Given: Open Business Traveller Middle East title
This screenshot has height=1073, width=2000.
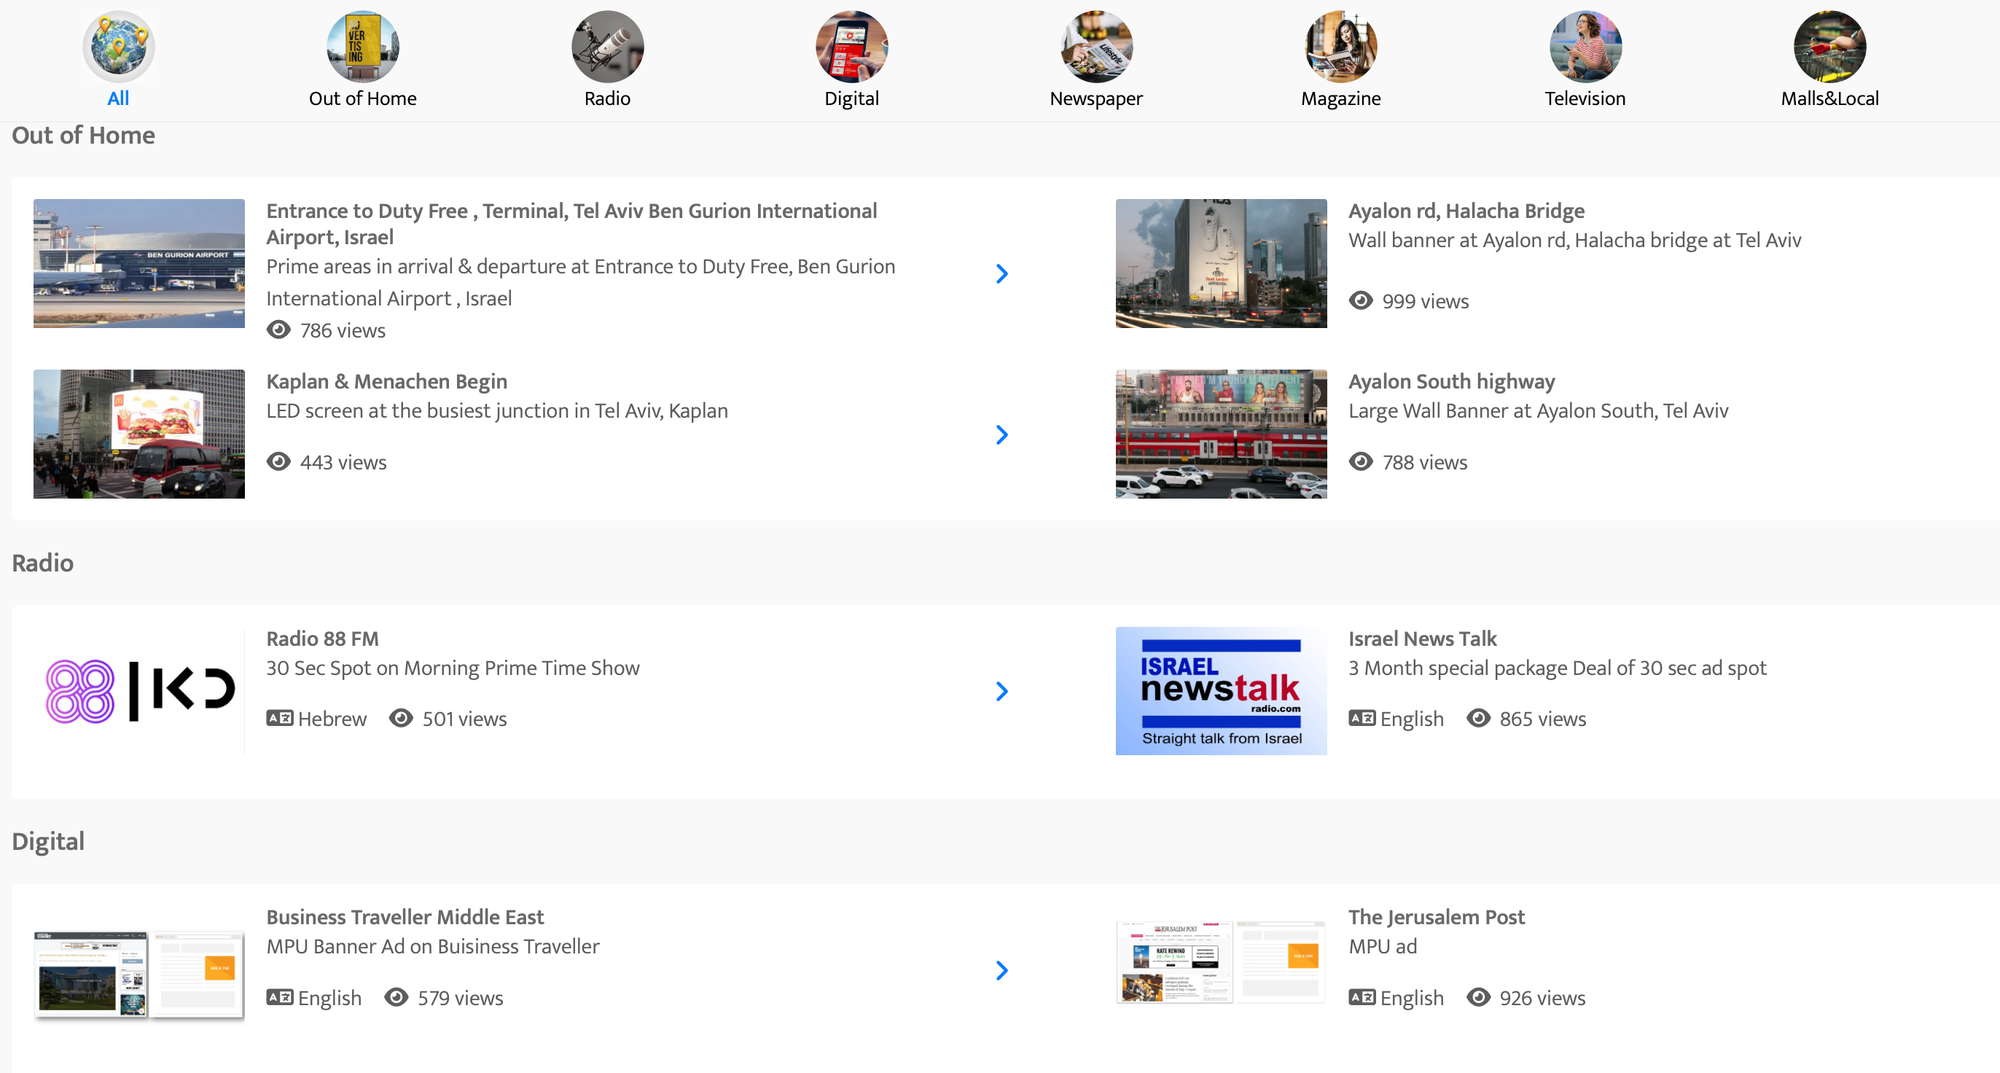Looking at the screenshot, I should [405, 917].
